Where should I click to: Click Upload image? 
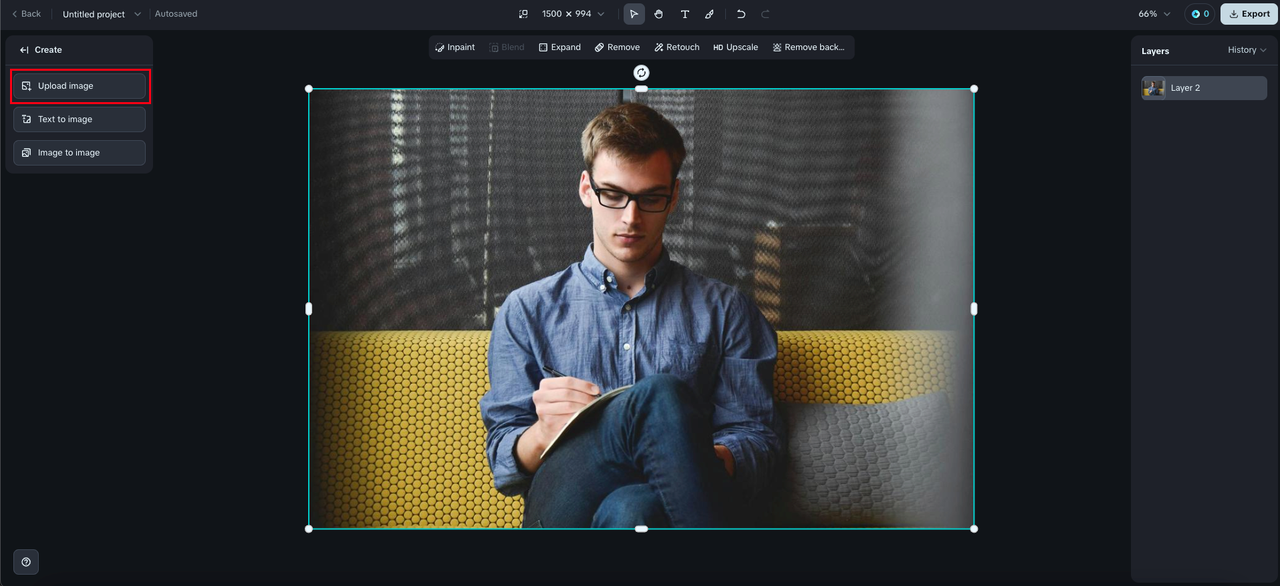click(x=79, y=86)
